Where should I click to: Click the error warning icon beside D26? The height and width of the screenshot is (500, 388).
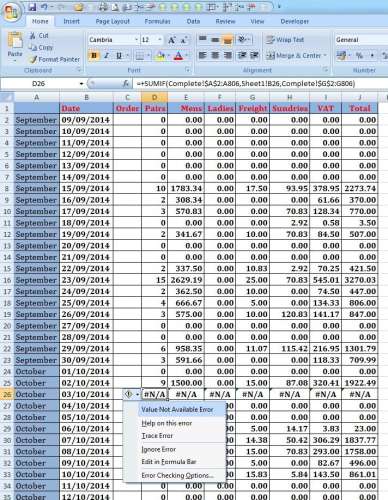pos(128,395)
